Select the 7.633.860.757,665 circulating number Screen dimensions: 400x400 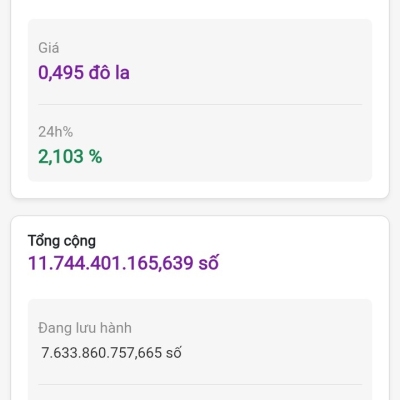[101, 353]
